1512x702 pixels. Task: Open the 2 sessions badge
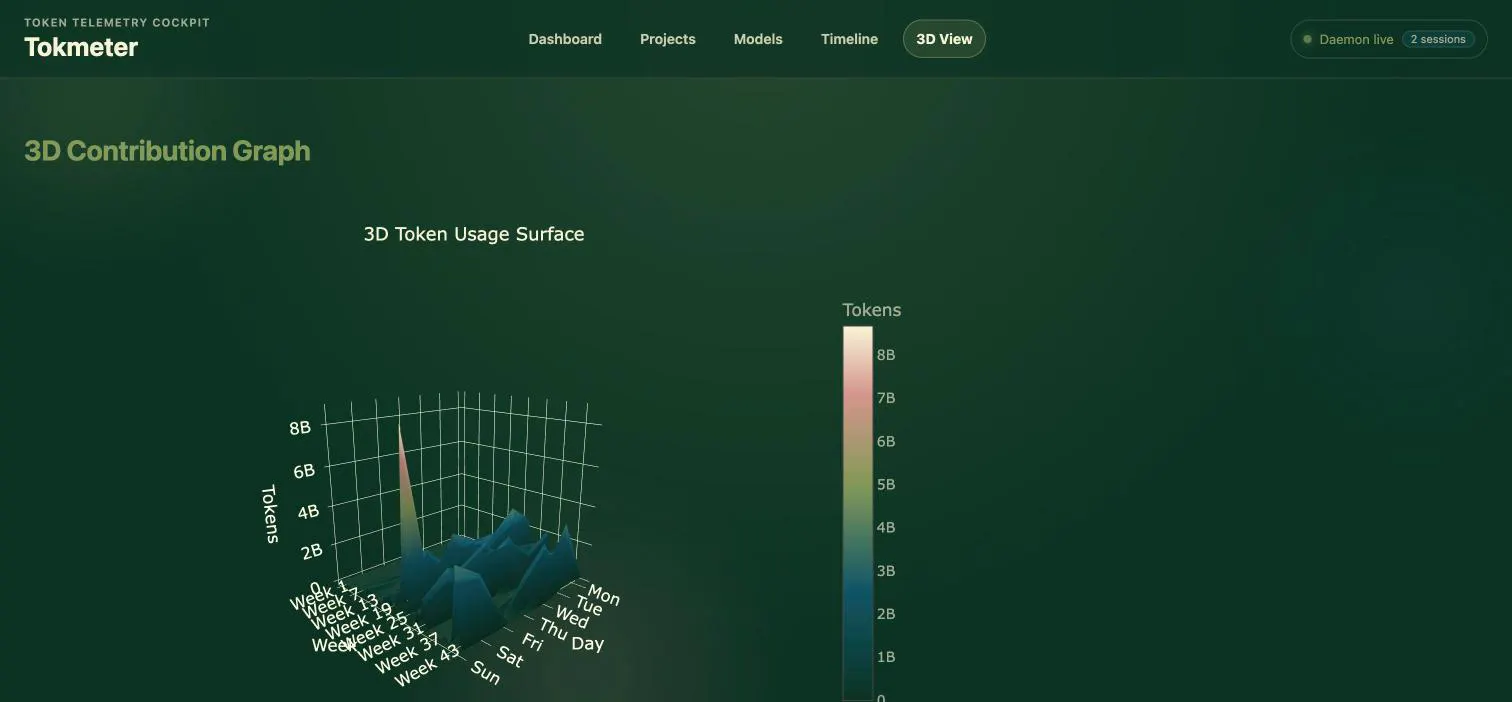pyautogui.click(x=1438, y=40)
